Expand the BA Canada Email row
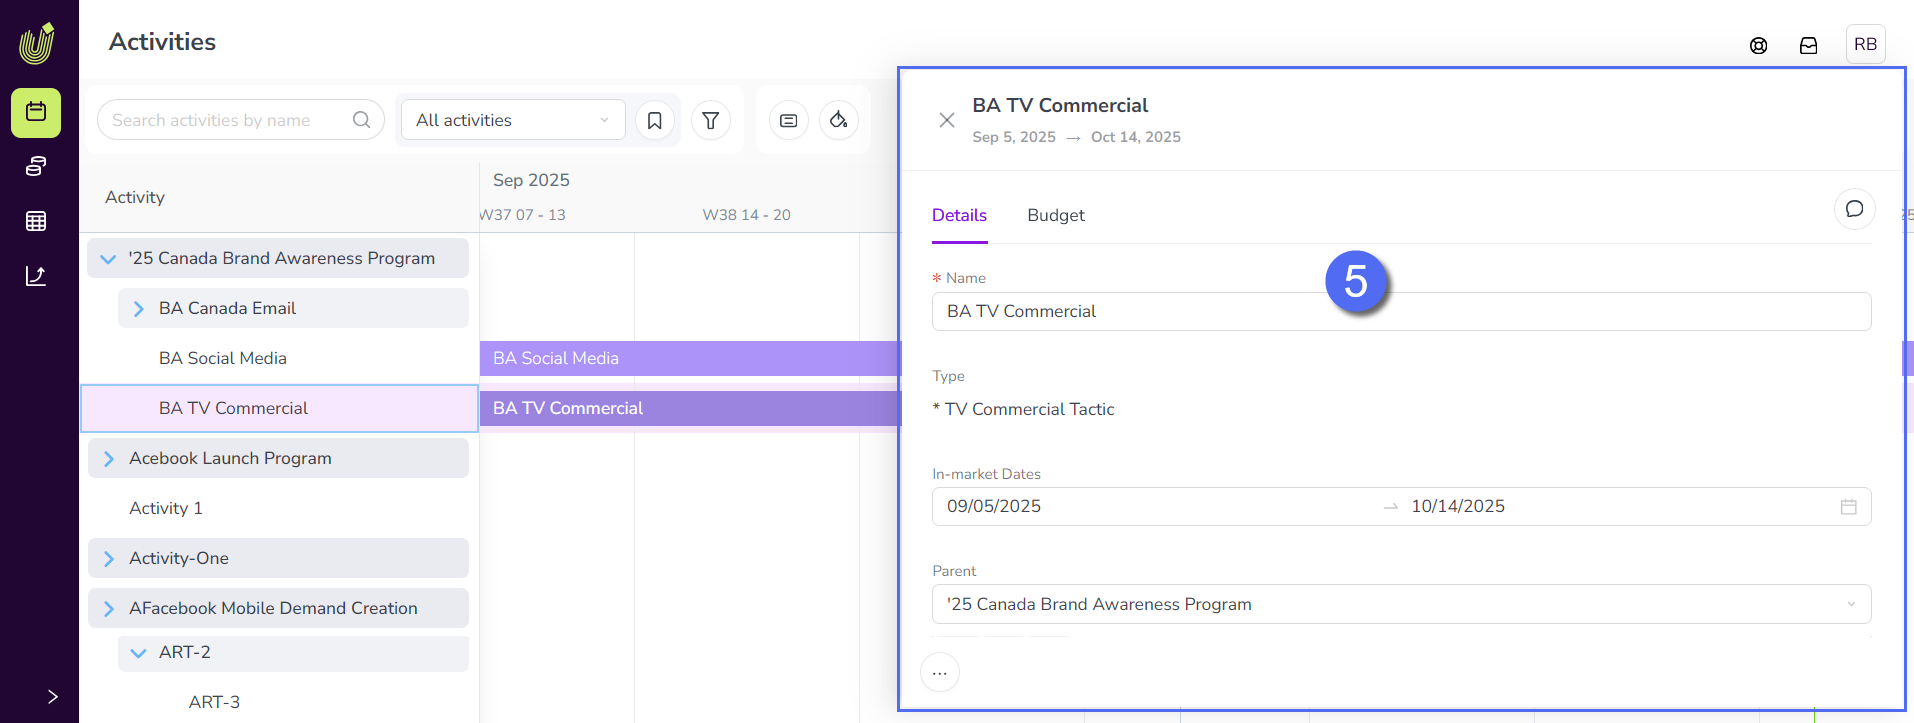The height and width of the screenshot is (723, 1914). tap(138, 309)
